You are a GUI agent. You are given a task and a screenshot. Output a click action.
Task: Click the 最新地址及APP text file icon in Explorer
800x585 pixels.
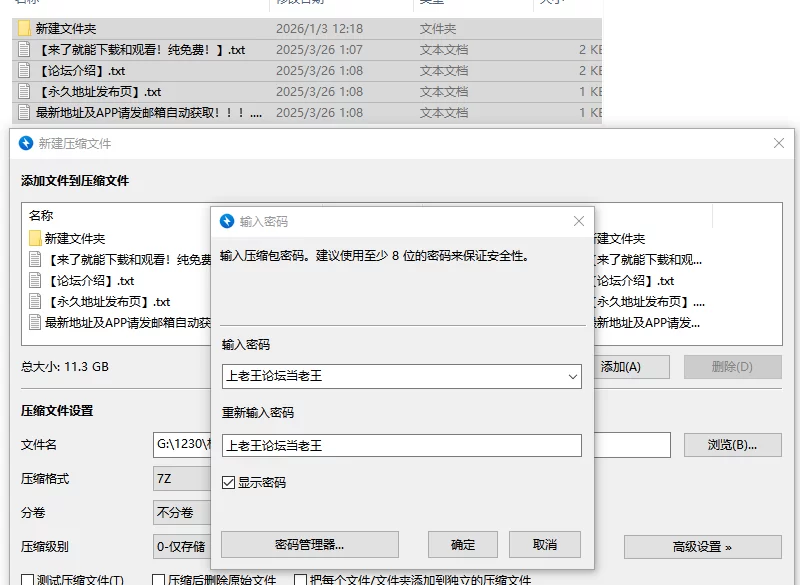25,113
